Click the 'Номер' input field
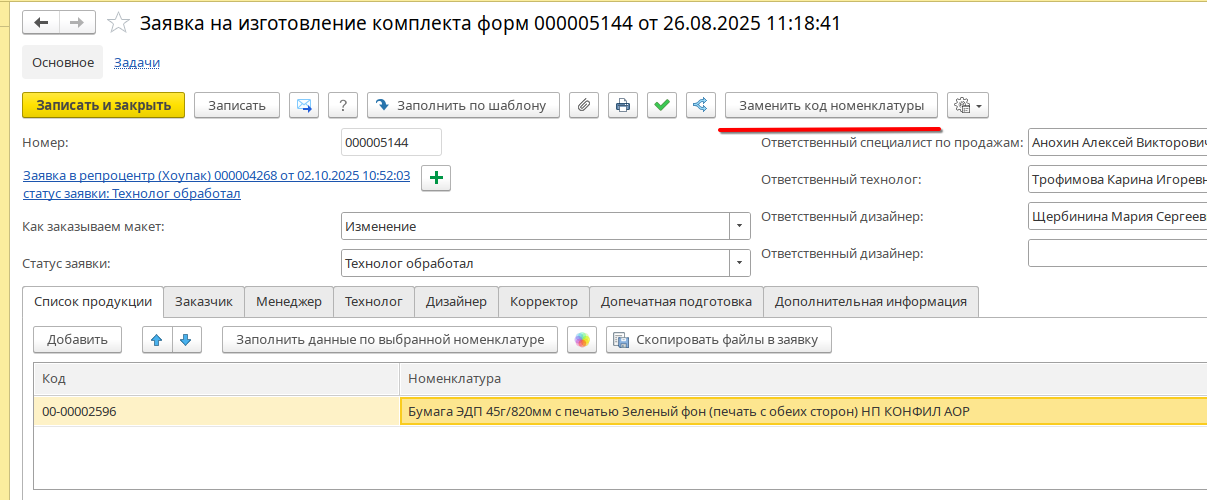1207x500 pixels. click(390, 143)
